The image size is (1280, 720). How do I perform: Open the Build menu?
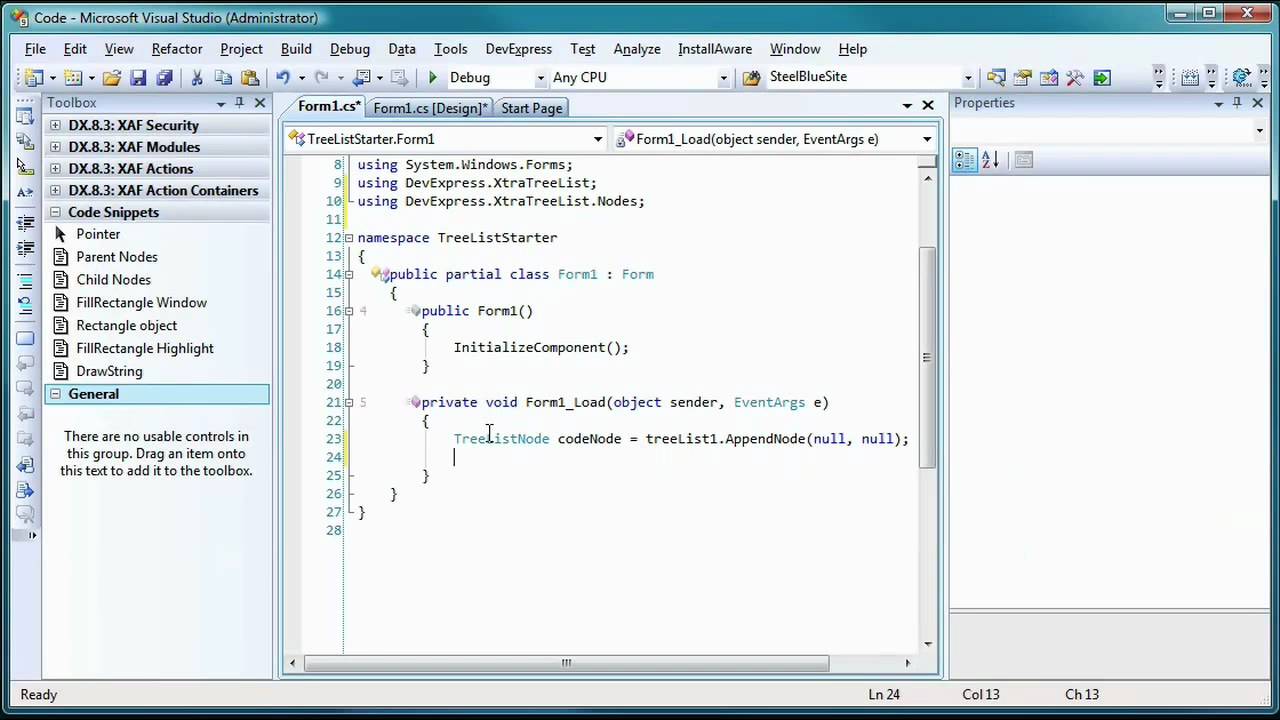pos(296,49)
